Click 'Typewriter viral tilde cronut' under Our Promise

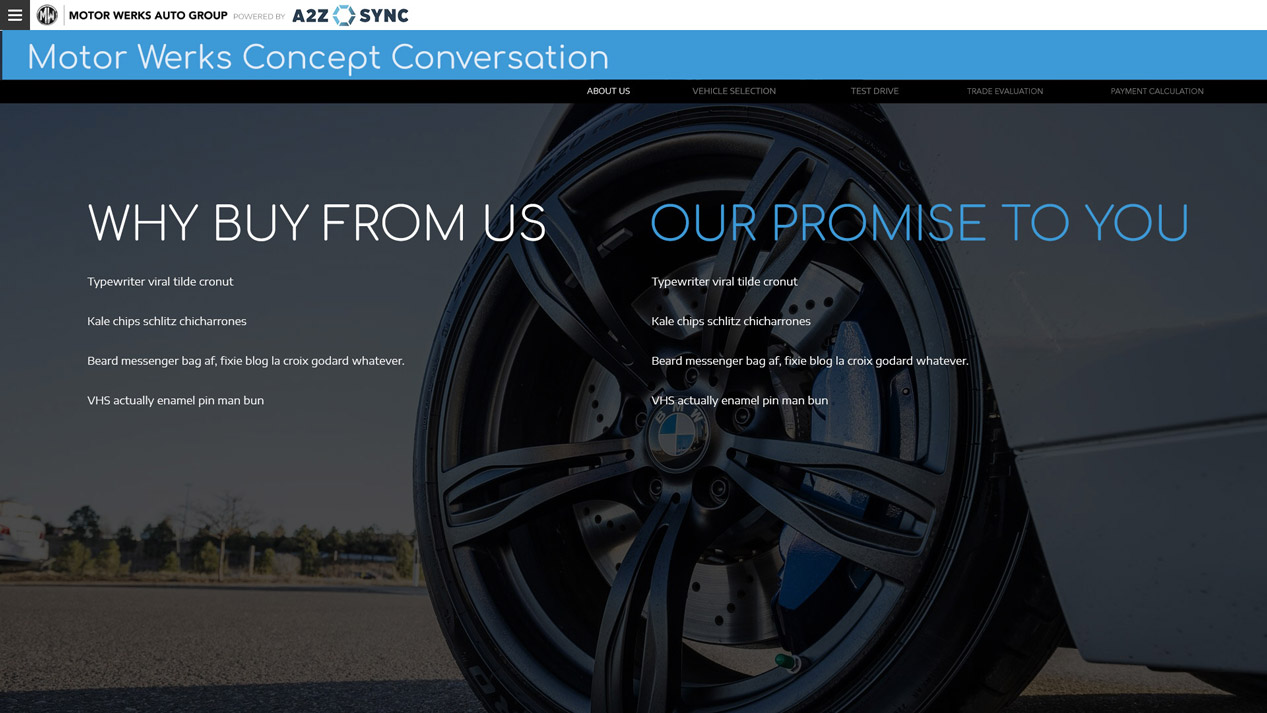pos(724,281)
